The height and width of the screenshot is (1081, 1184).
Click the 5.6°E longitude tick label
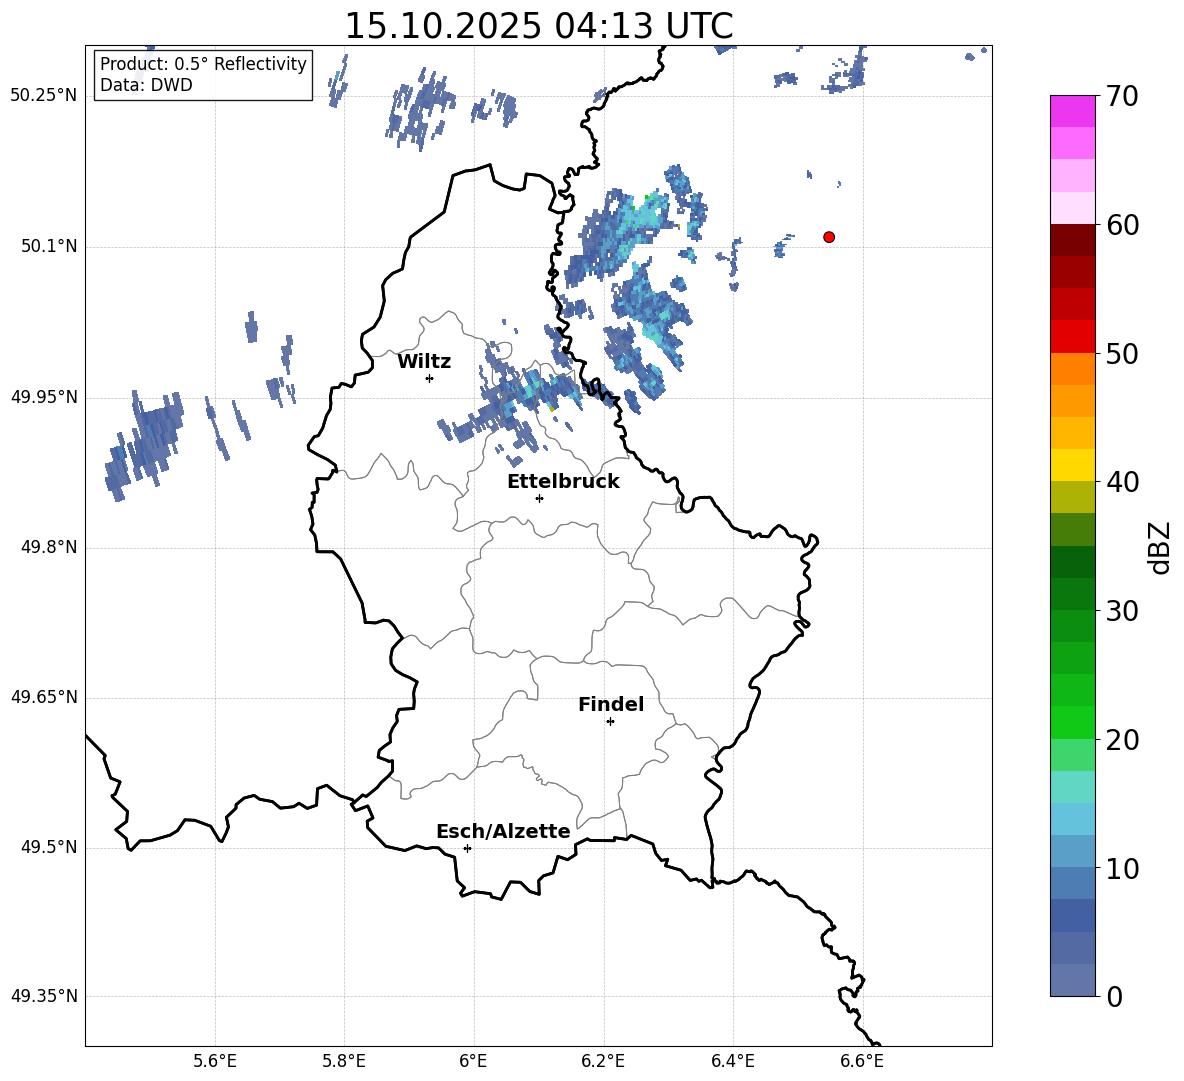tap(215, 1061)
